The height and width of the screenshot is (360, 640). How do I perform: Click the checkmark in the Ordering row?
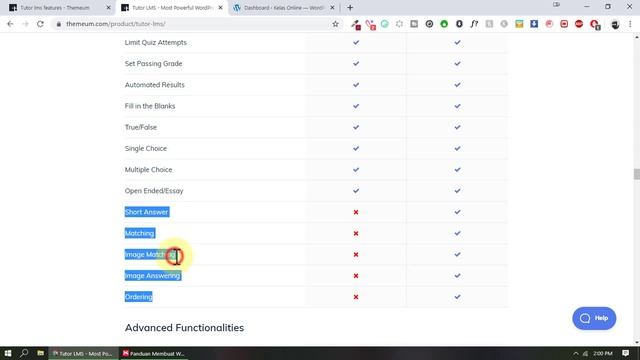click(457, 297)
